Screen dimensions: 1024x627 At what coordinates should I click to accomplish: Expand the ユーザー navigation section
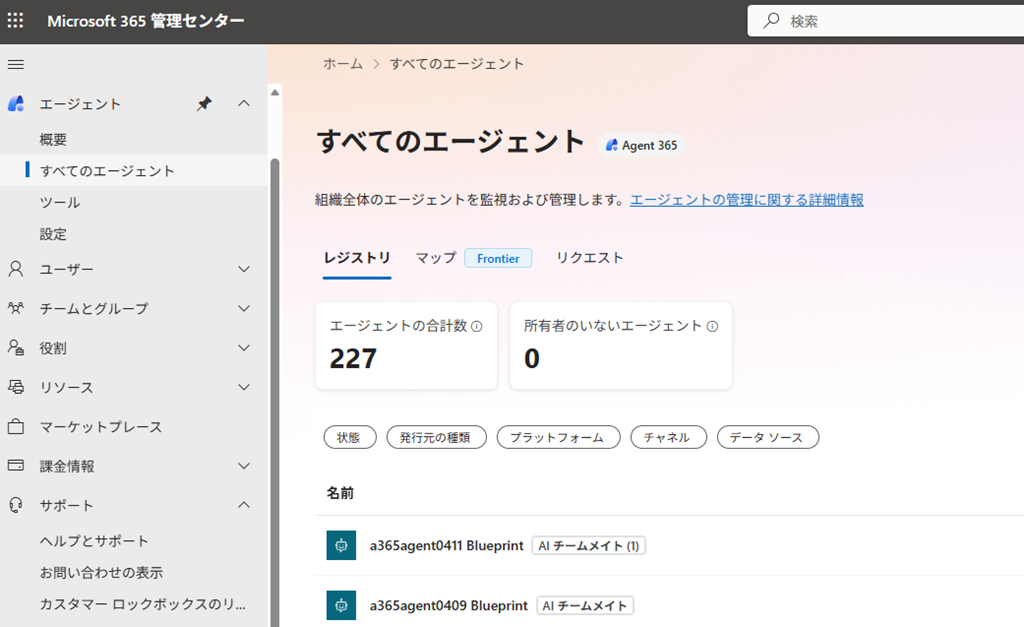244,269
